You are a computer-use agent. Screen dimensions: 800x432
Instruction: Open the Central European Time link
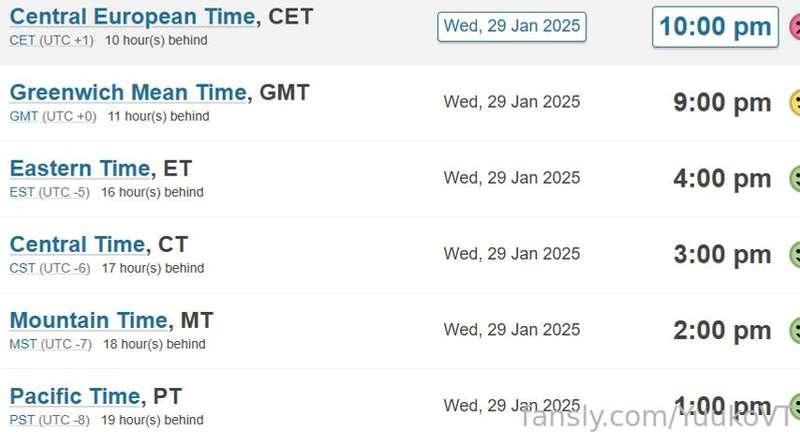[x=133, y=17]
